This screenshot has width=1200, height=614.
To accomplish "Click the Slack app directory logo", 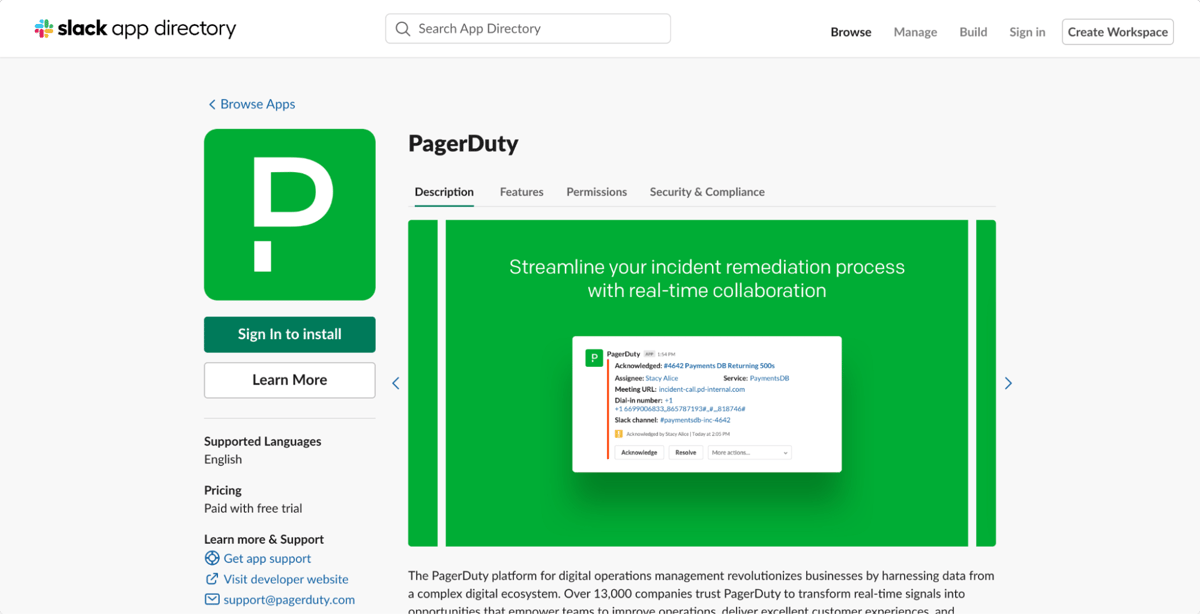I will click(135, 29).
